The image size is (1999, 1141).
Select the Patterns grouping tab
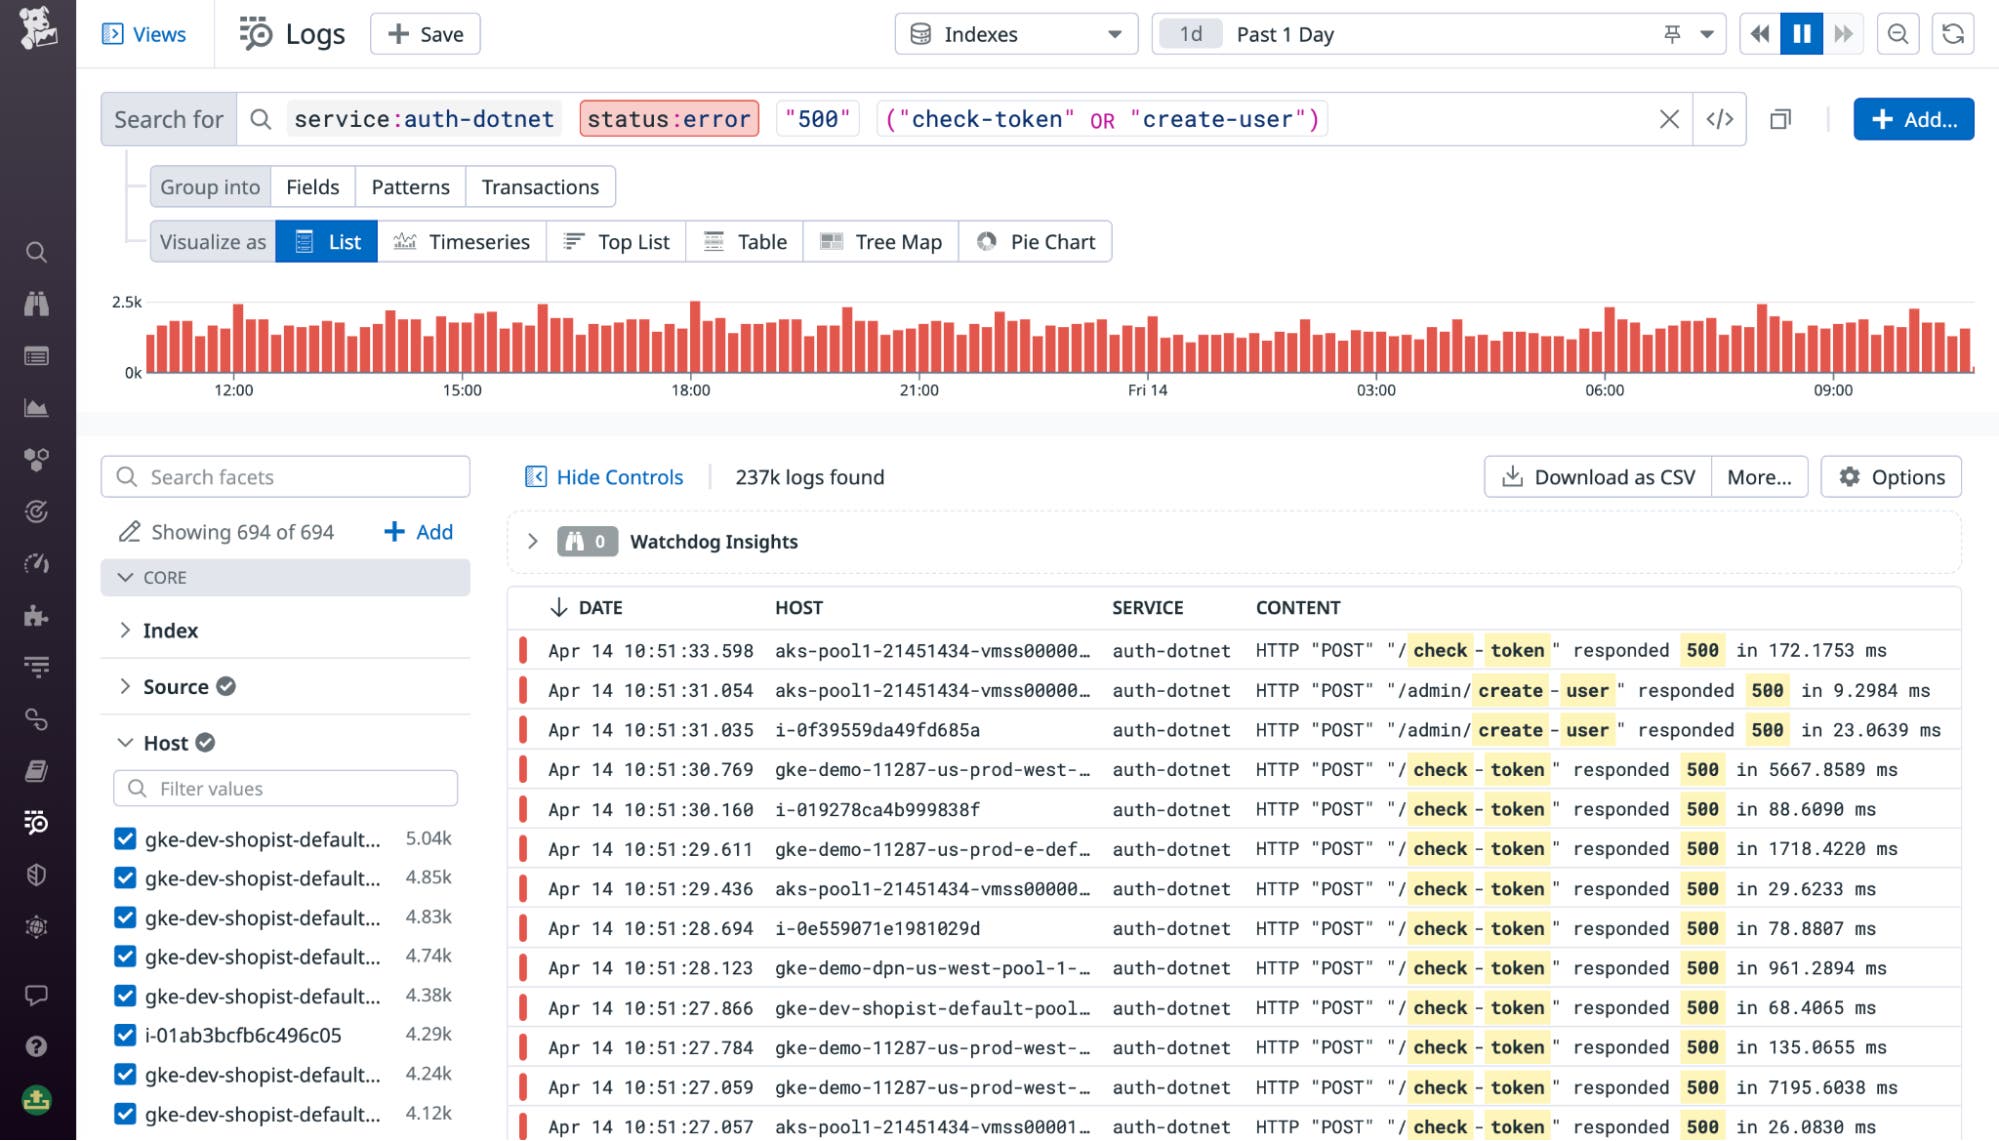pyautogui.click(x=410, y=186)
